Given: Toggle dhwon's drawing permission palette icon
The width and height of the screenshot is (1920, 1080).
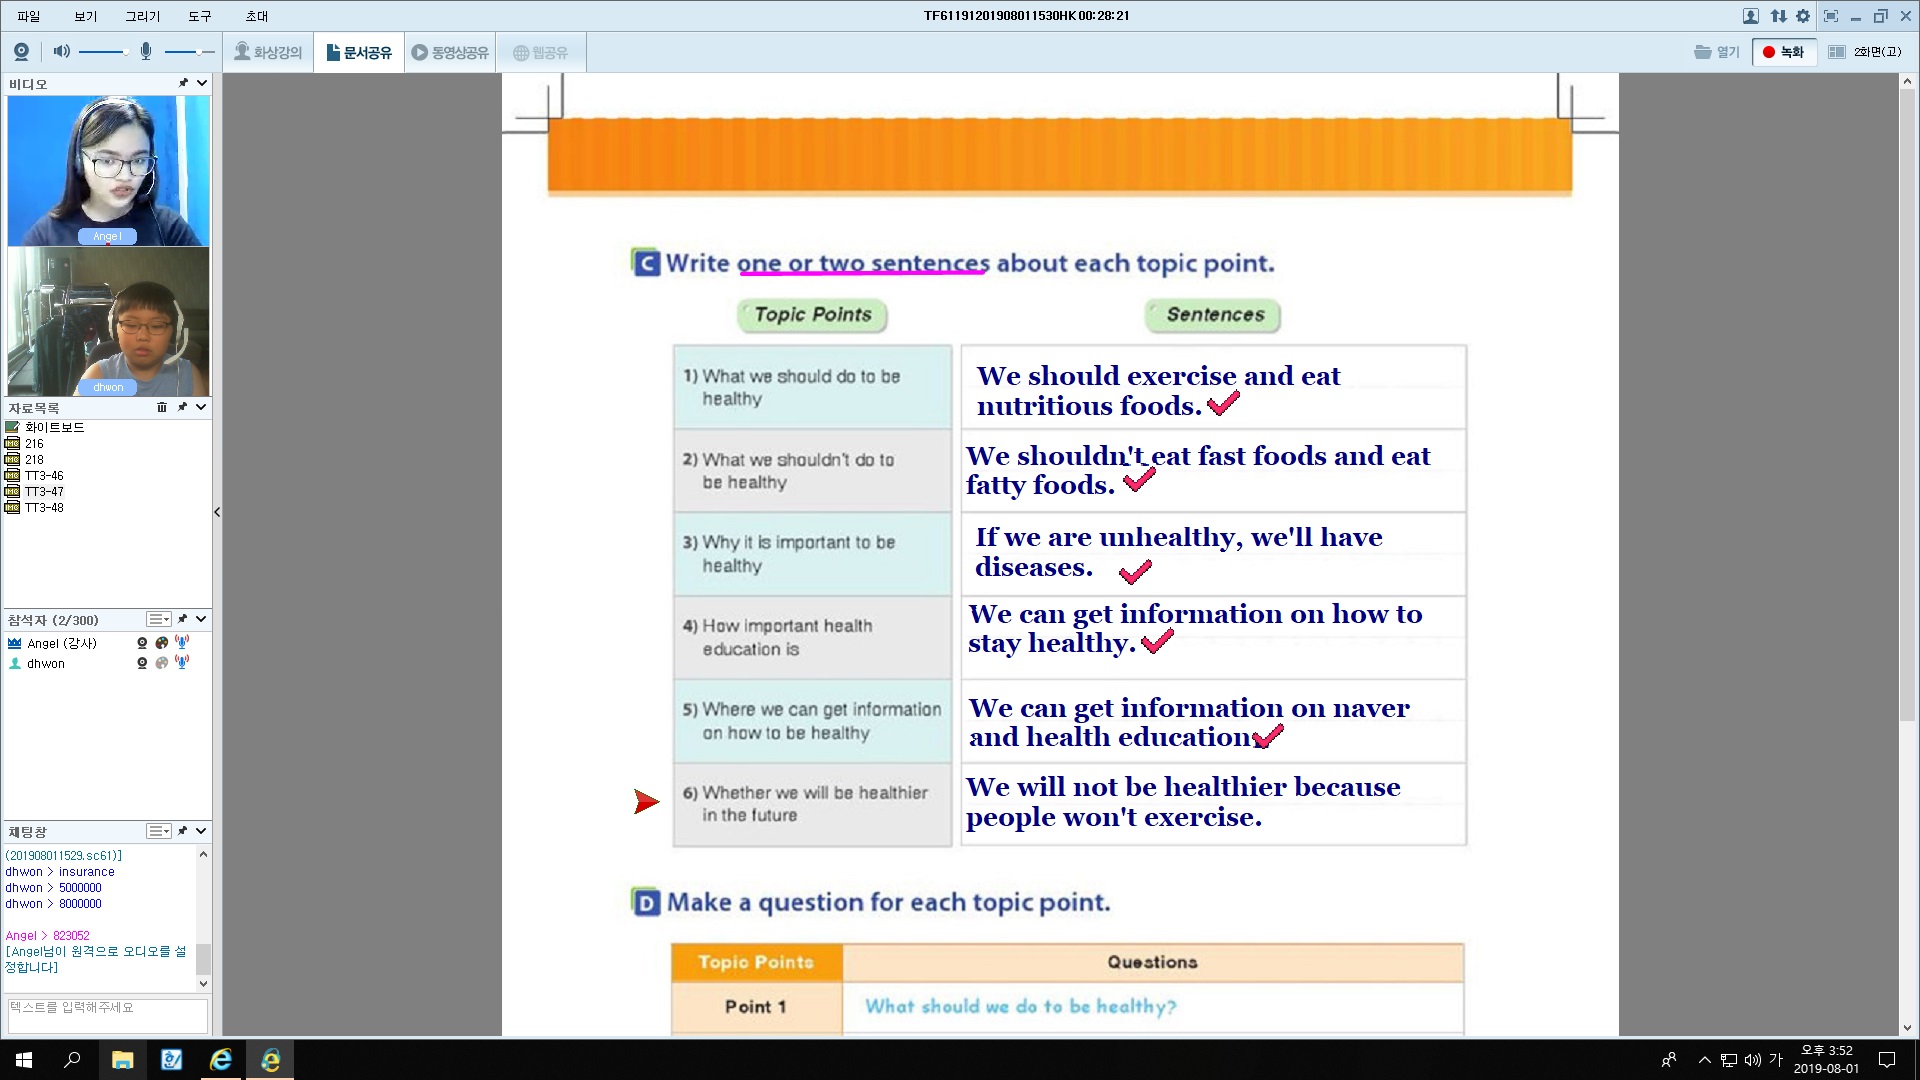Looking at the screenshot, I should 162,663.
